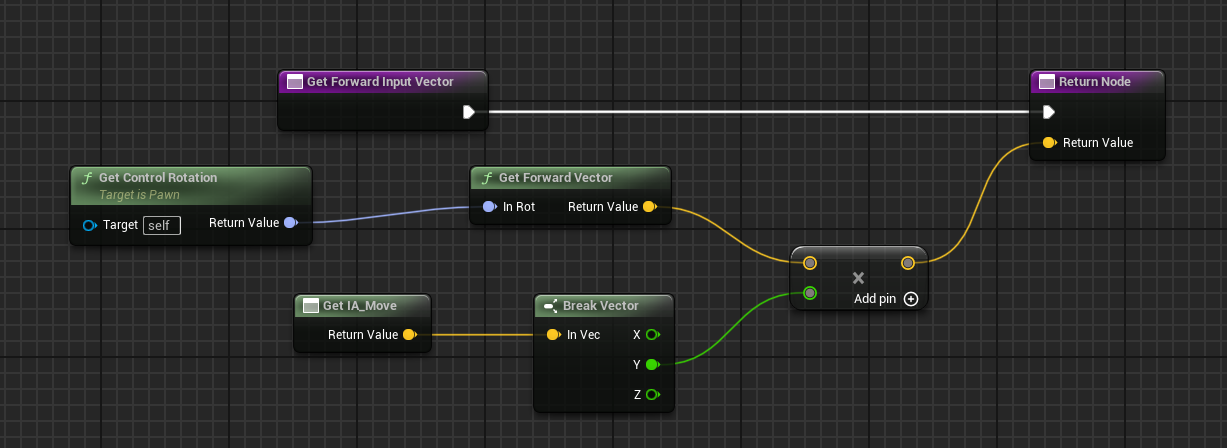Click the Get Control Rotation Target pin
Image resolution: width=1227 pixels, height=448 pixels.
[89, 225]
